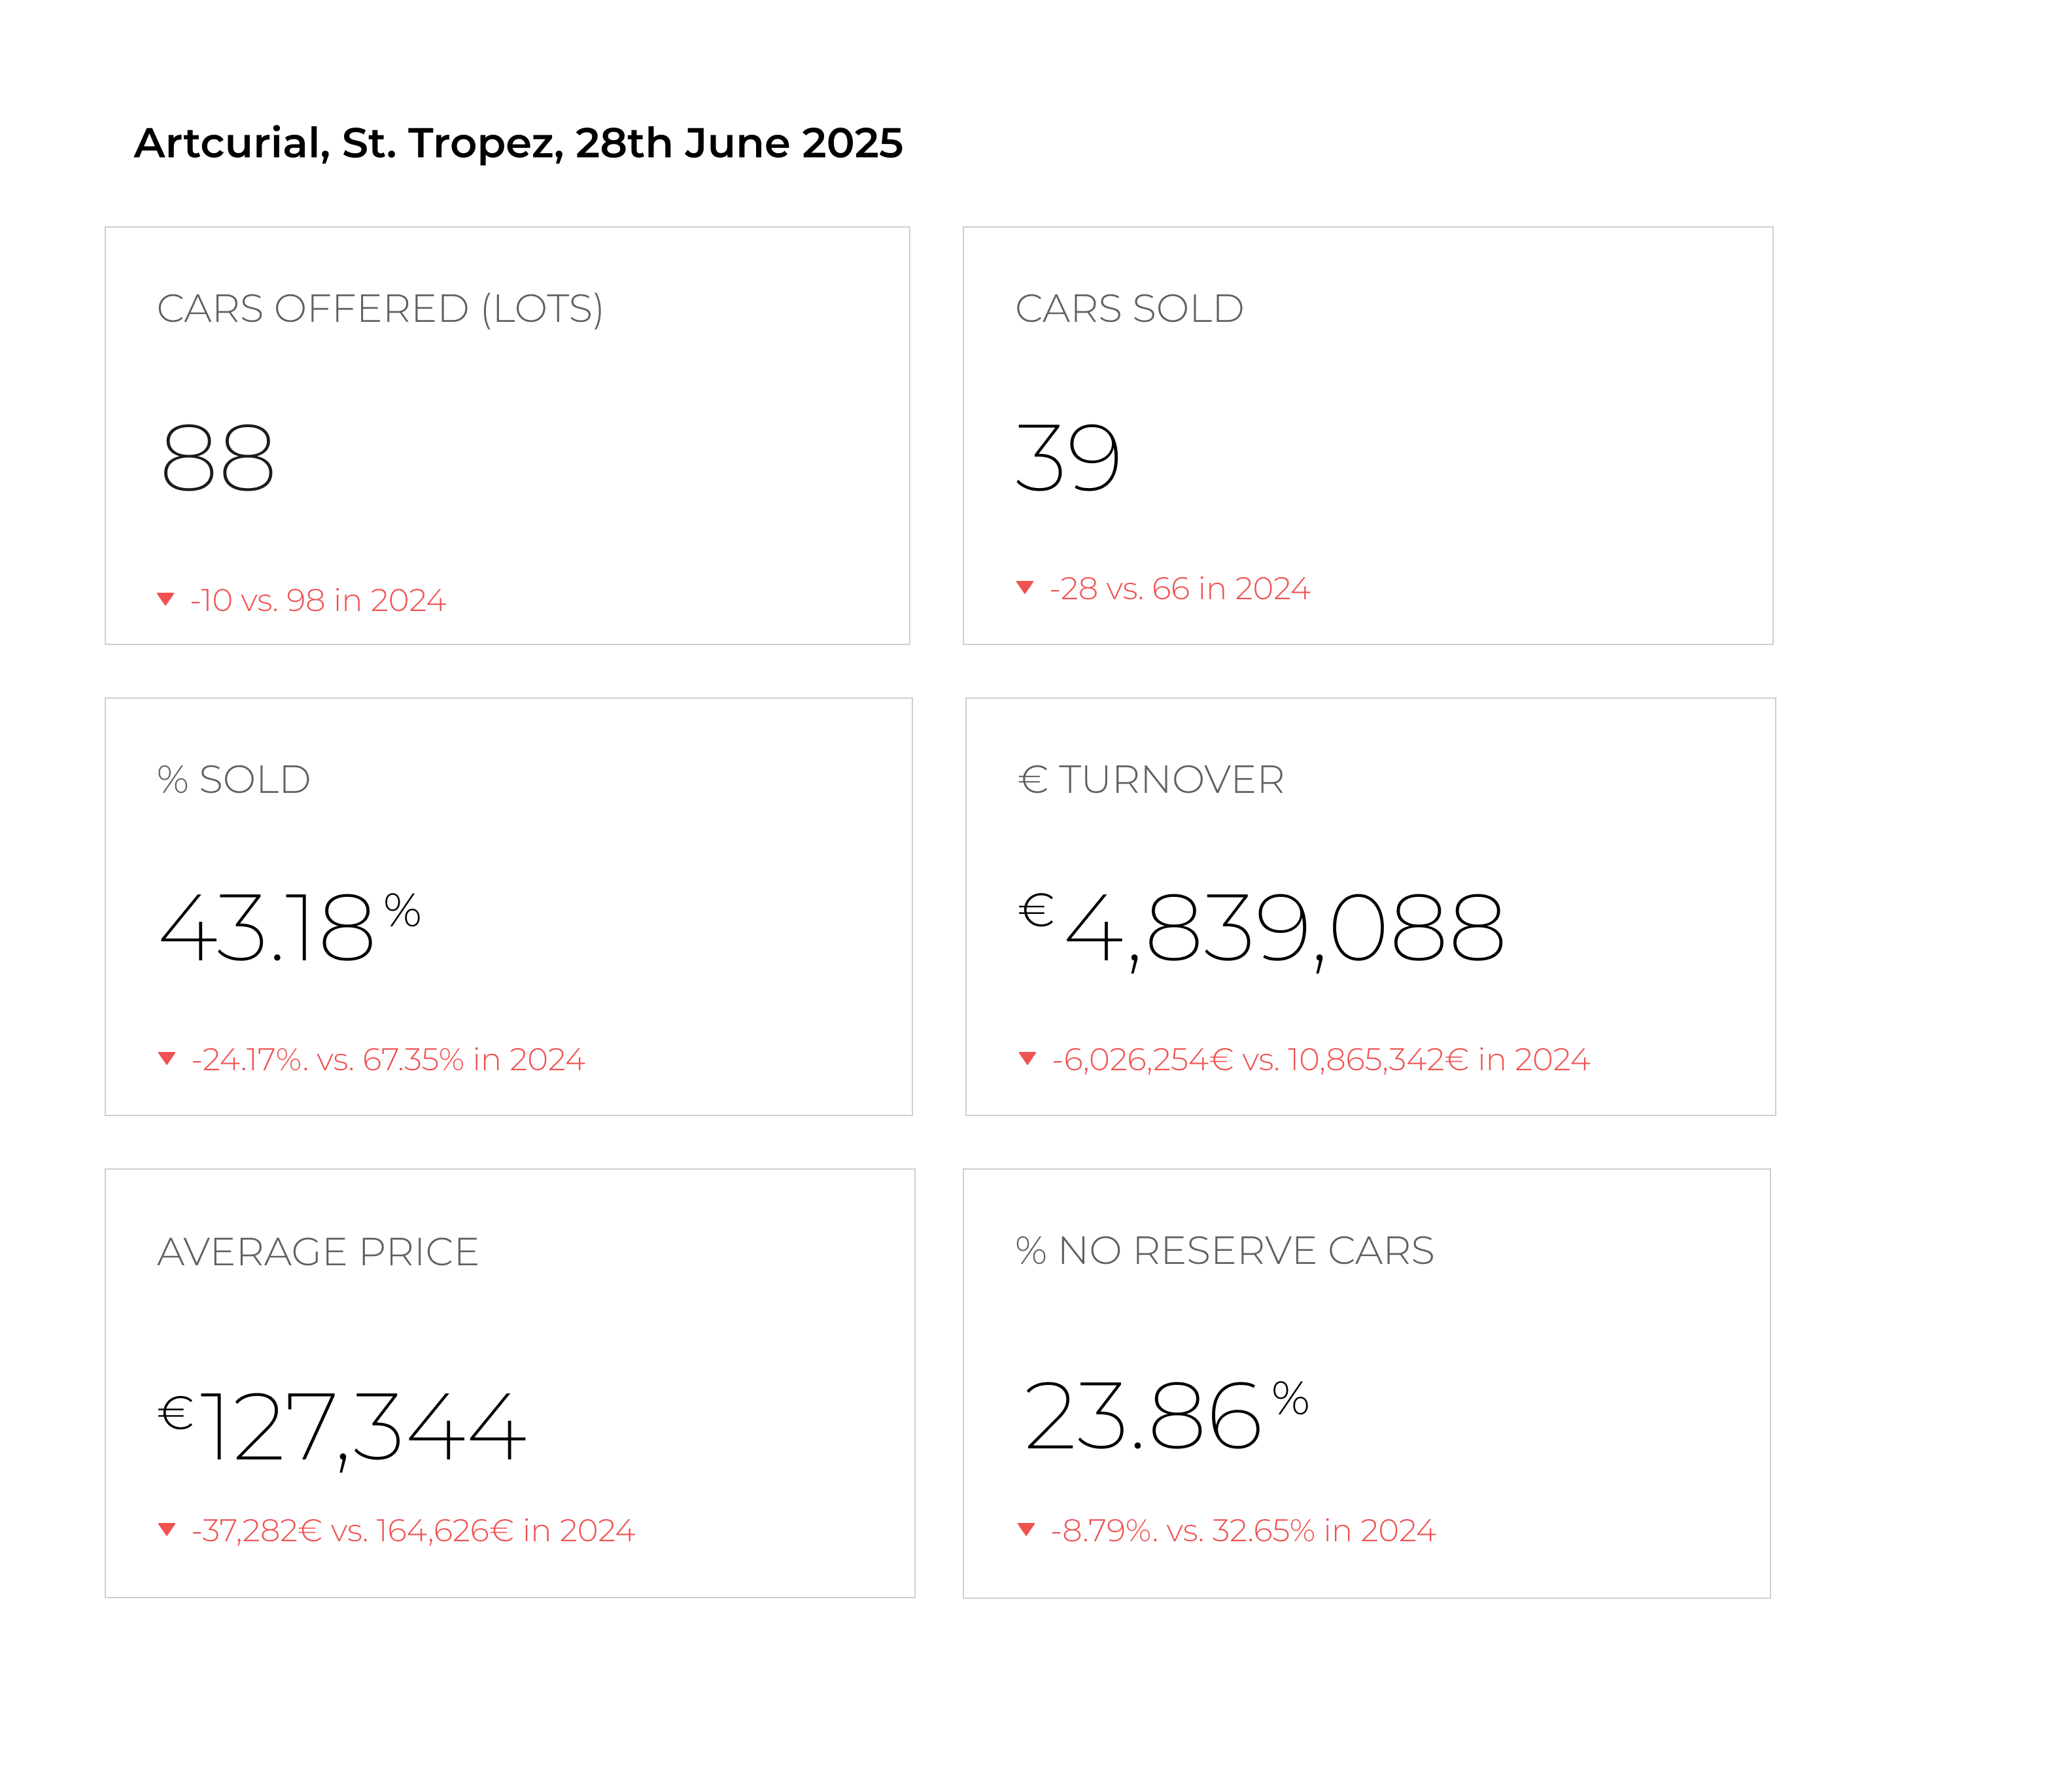Click the CARS SOLD label

click(x=1129, y=309)
